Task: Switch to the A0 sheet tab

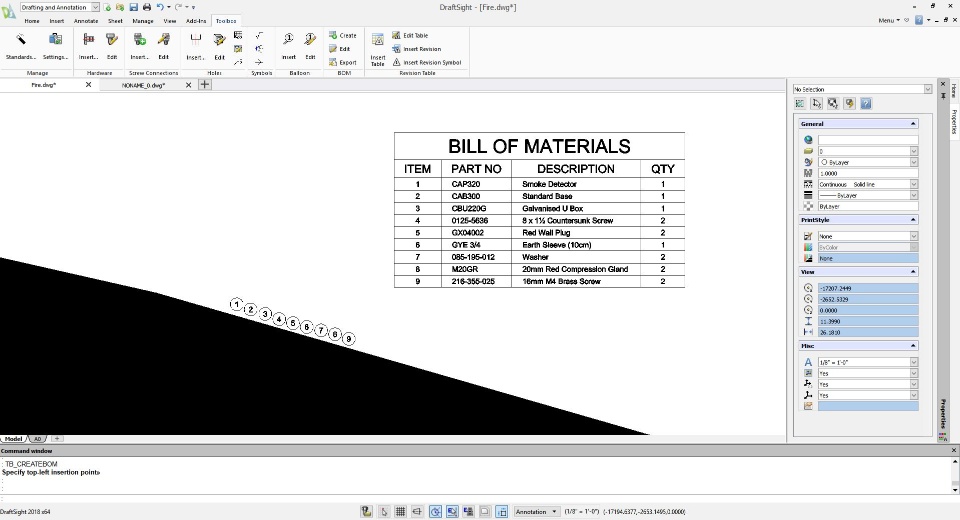Action: pos(37,439)
